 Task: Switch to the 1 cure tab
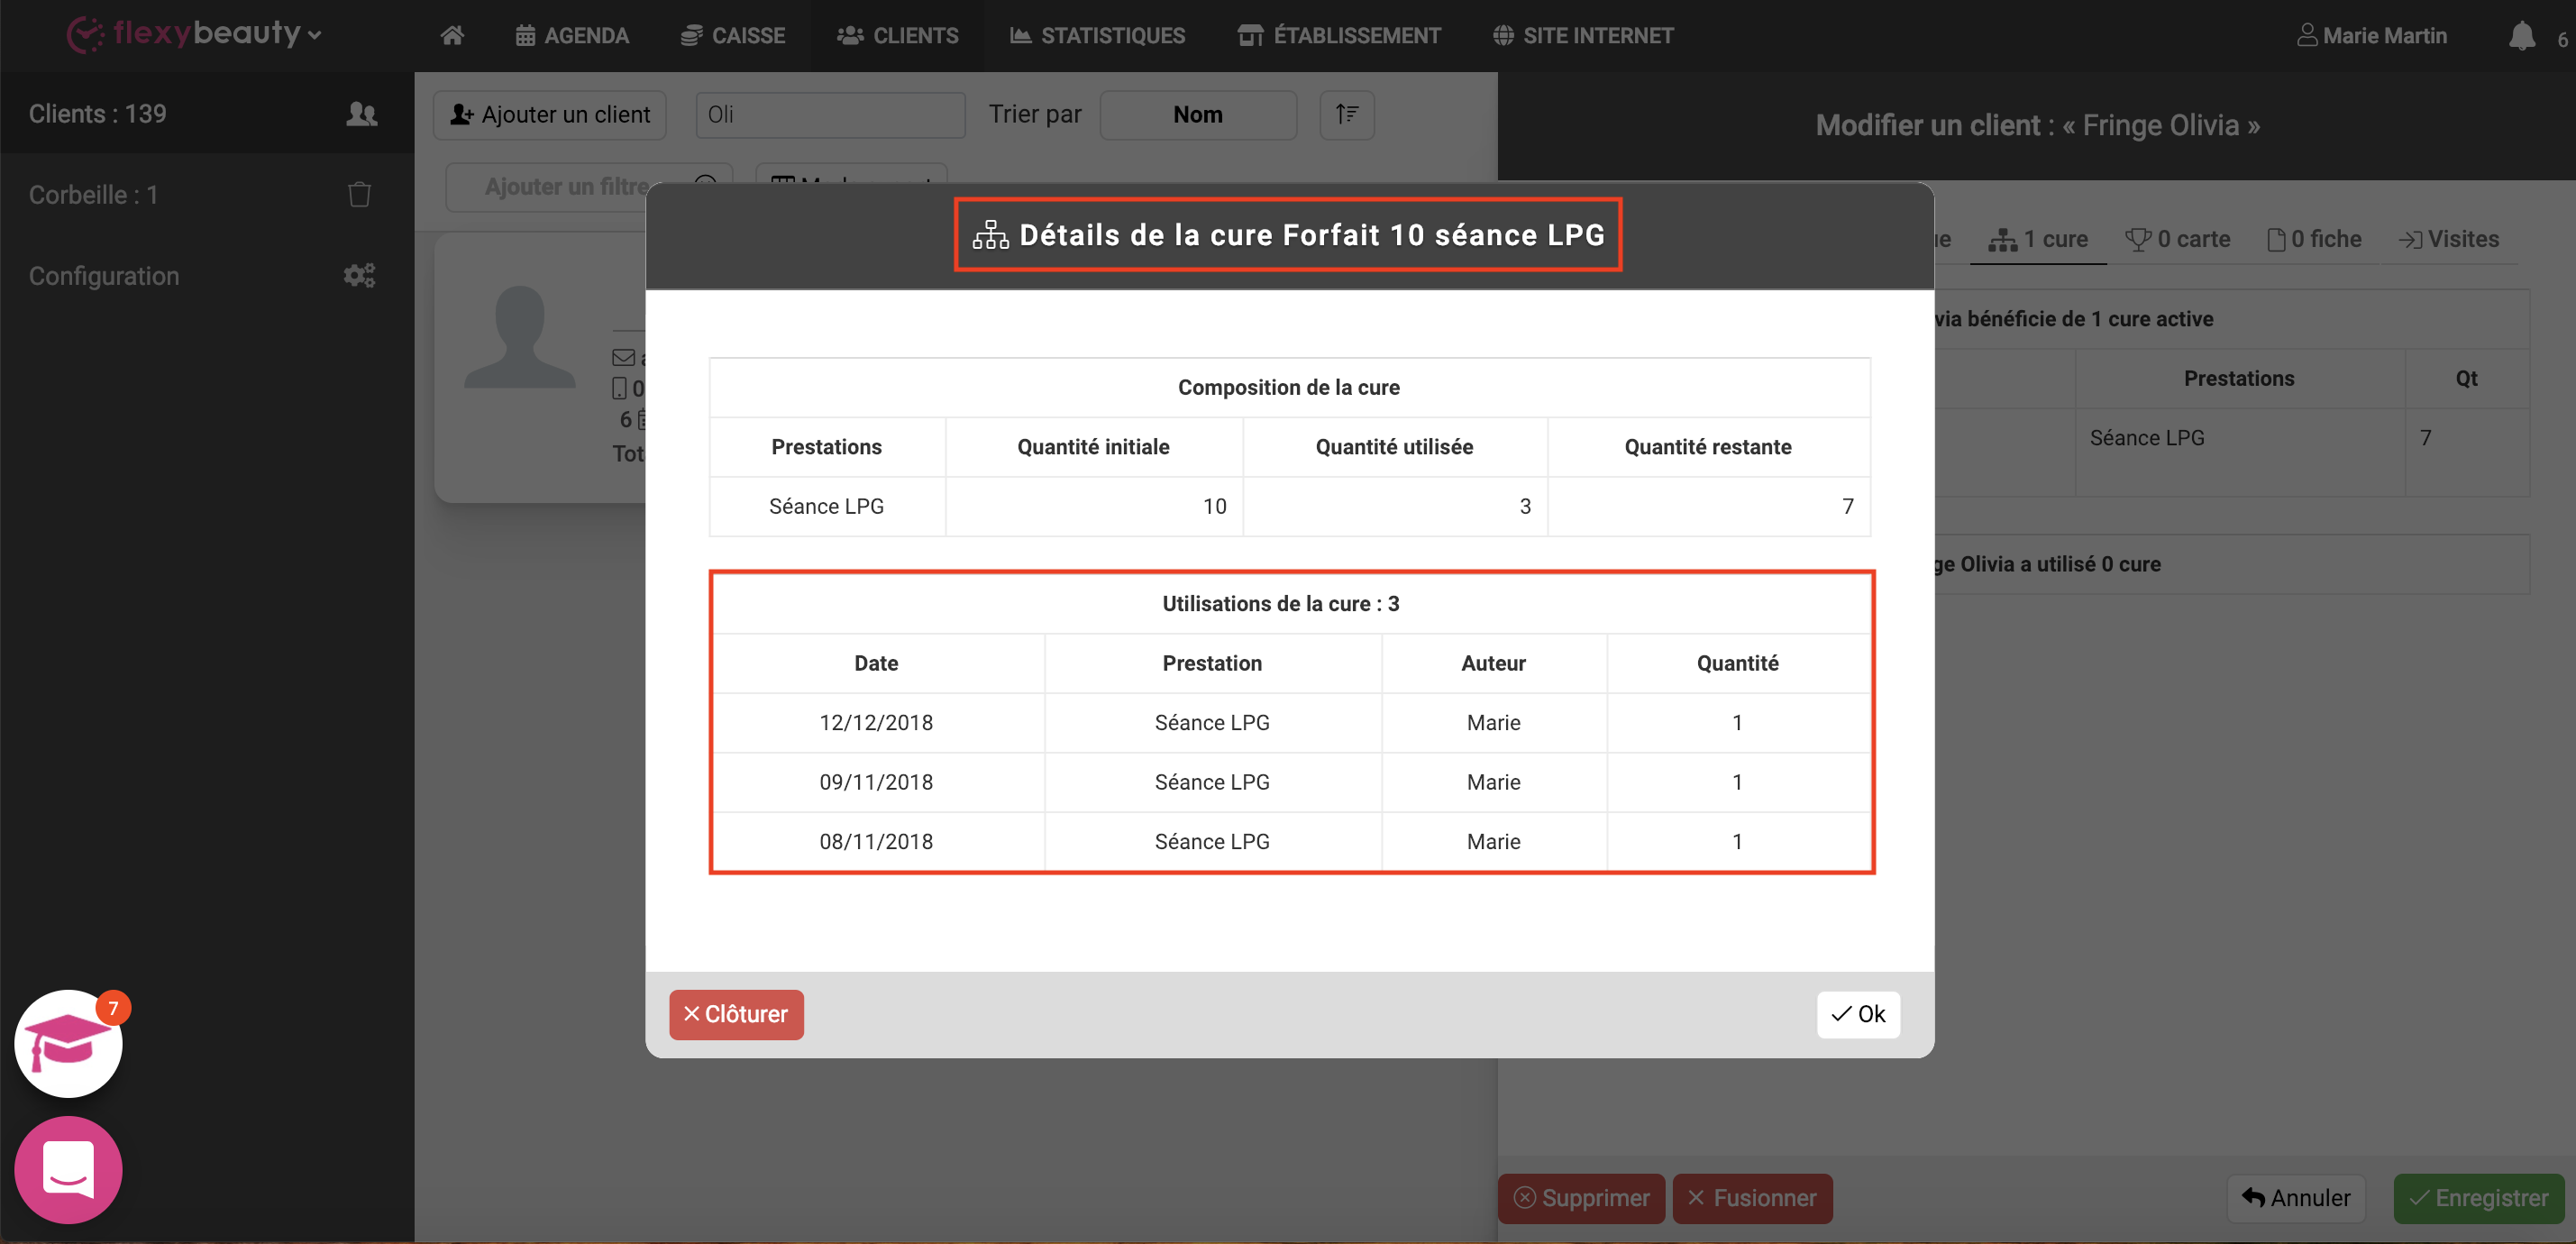(x=2038, y=239)
